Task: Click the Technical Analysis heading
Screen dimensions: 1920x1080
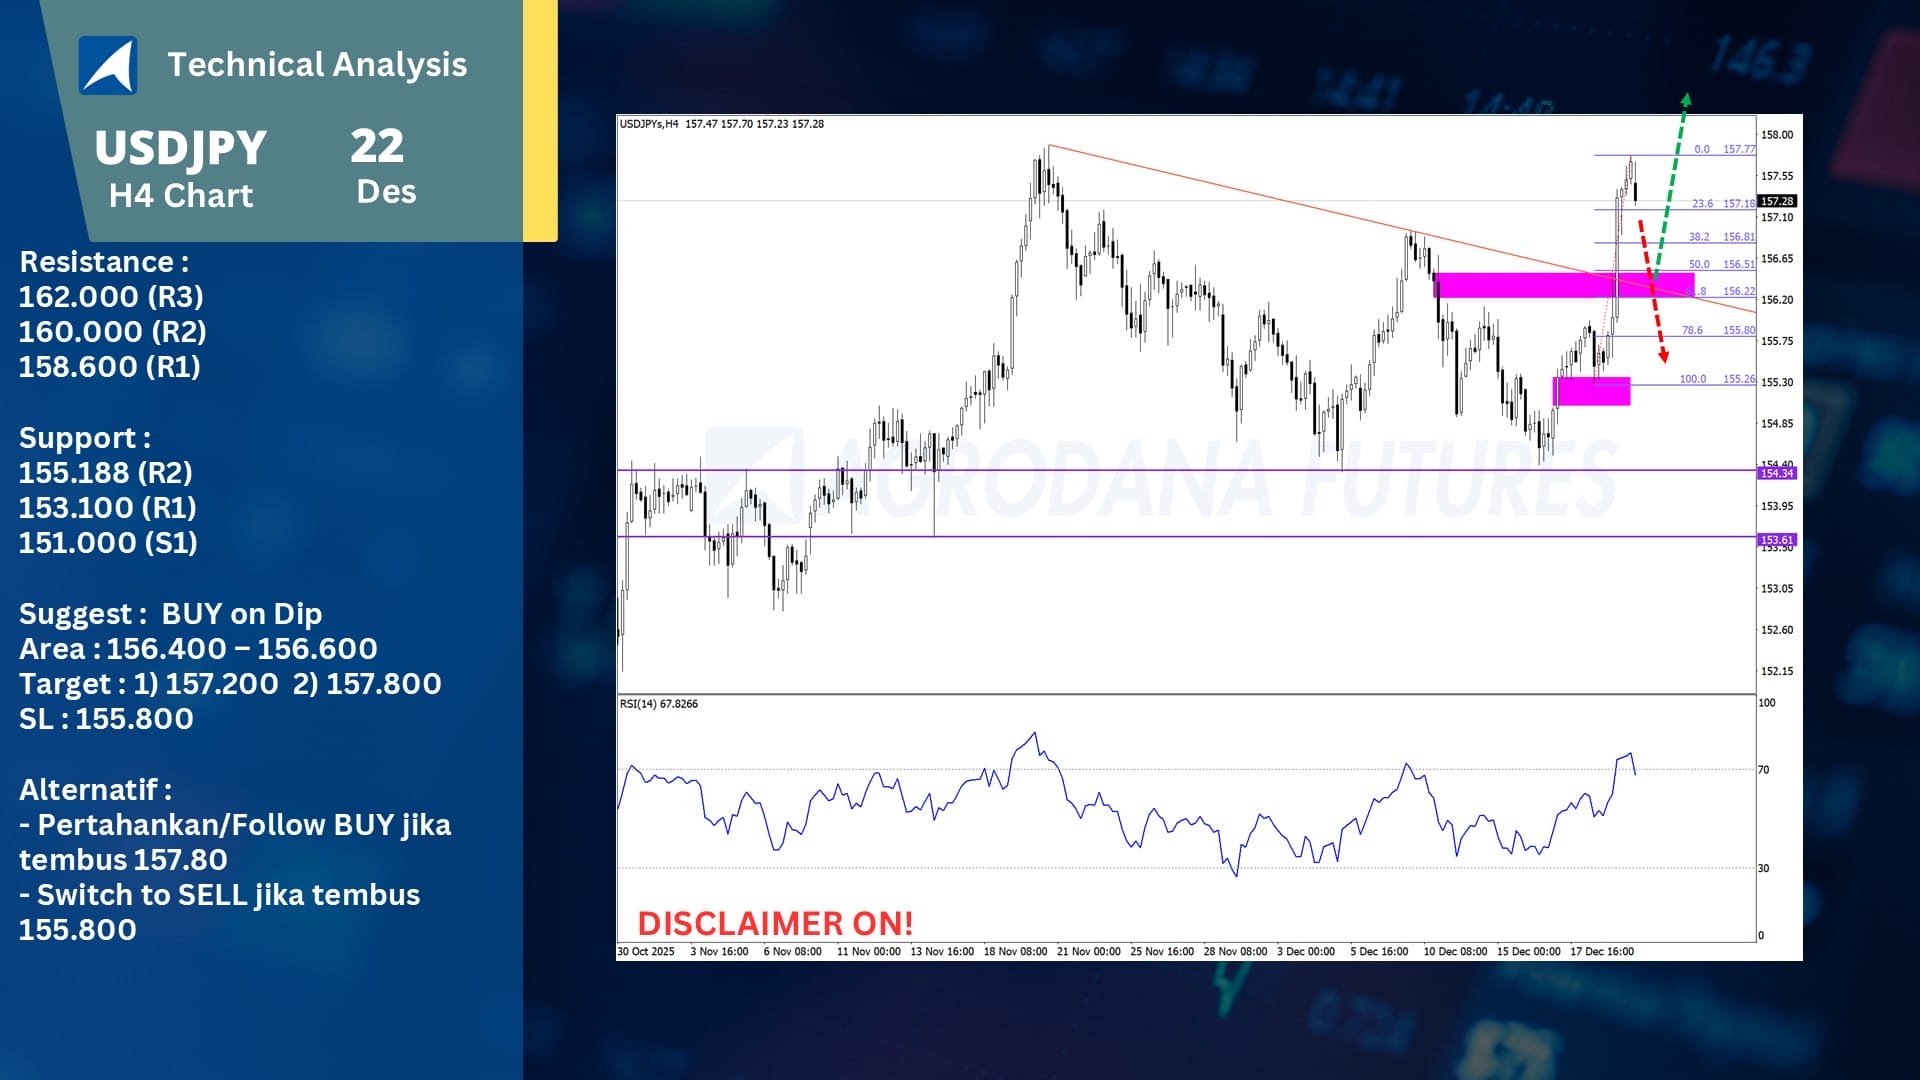Action: (317, 65)
